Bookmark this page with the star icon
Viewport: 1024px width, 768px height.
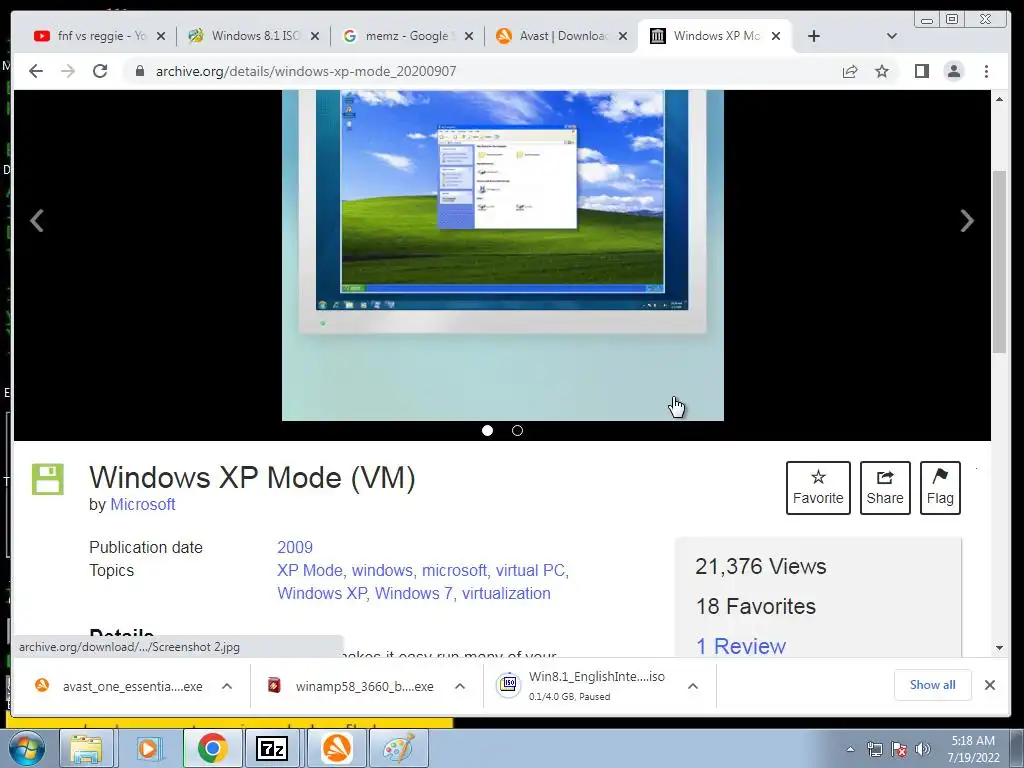(x=882, y=71)
